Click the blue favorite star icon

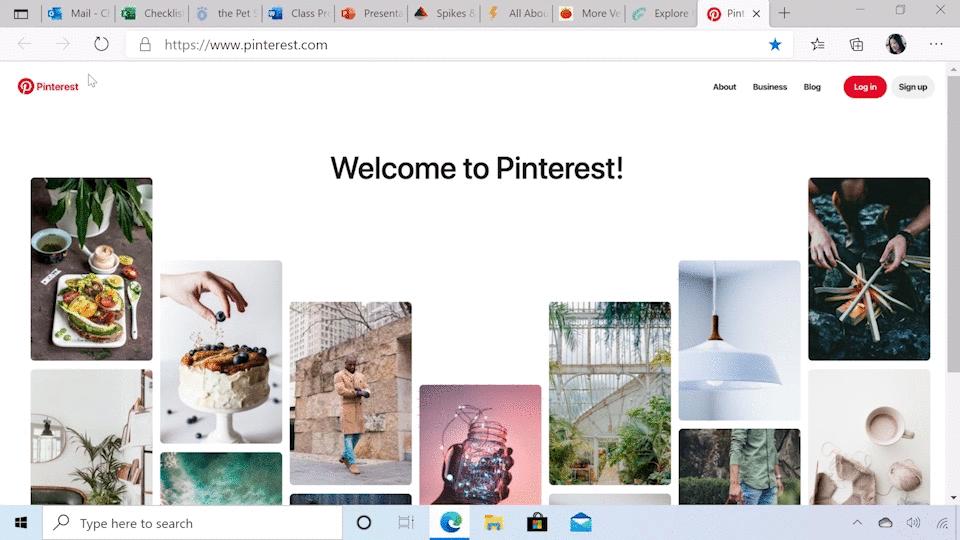click(x=775, y=44)
